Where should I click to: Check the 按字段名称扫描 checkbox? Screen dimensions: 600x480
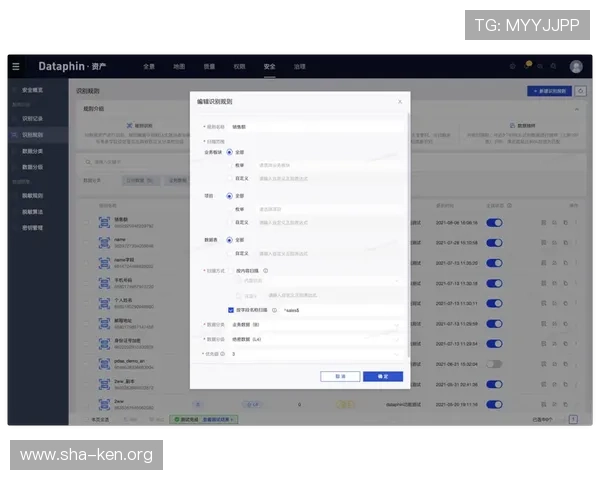pyautogui.click(x=231, y=310)
